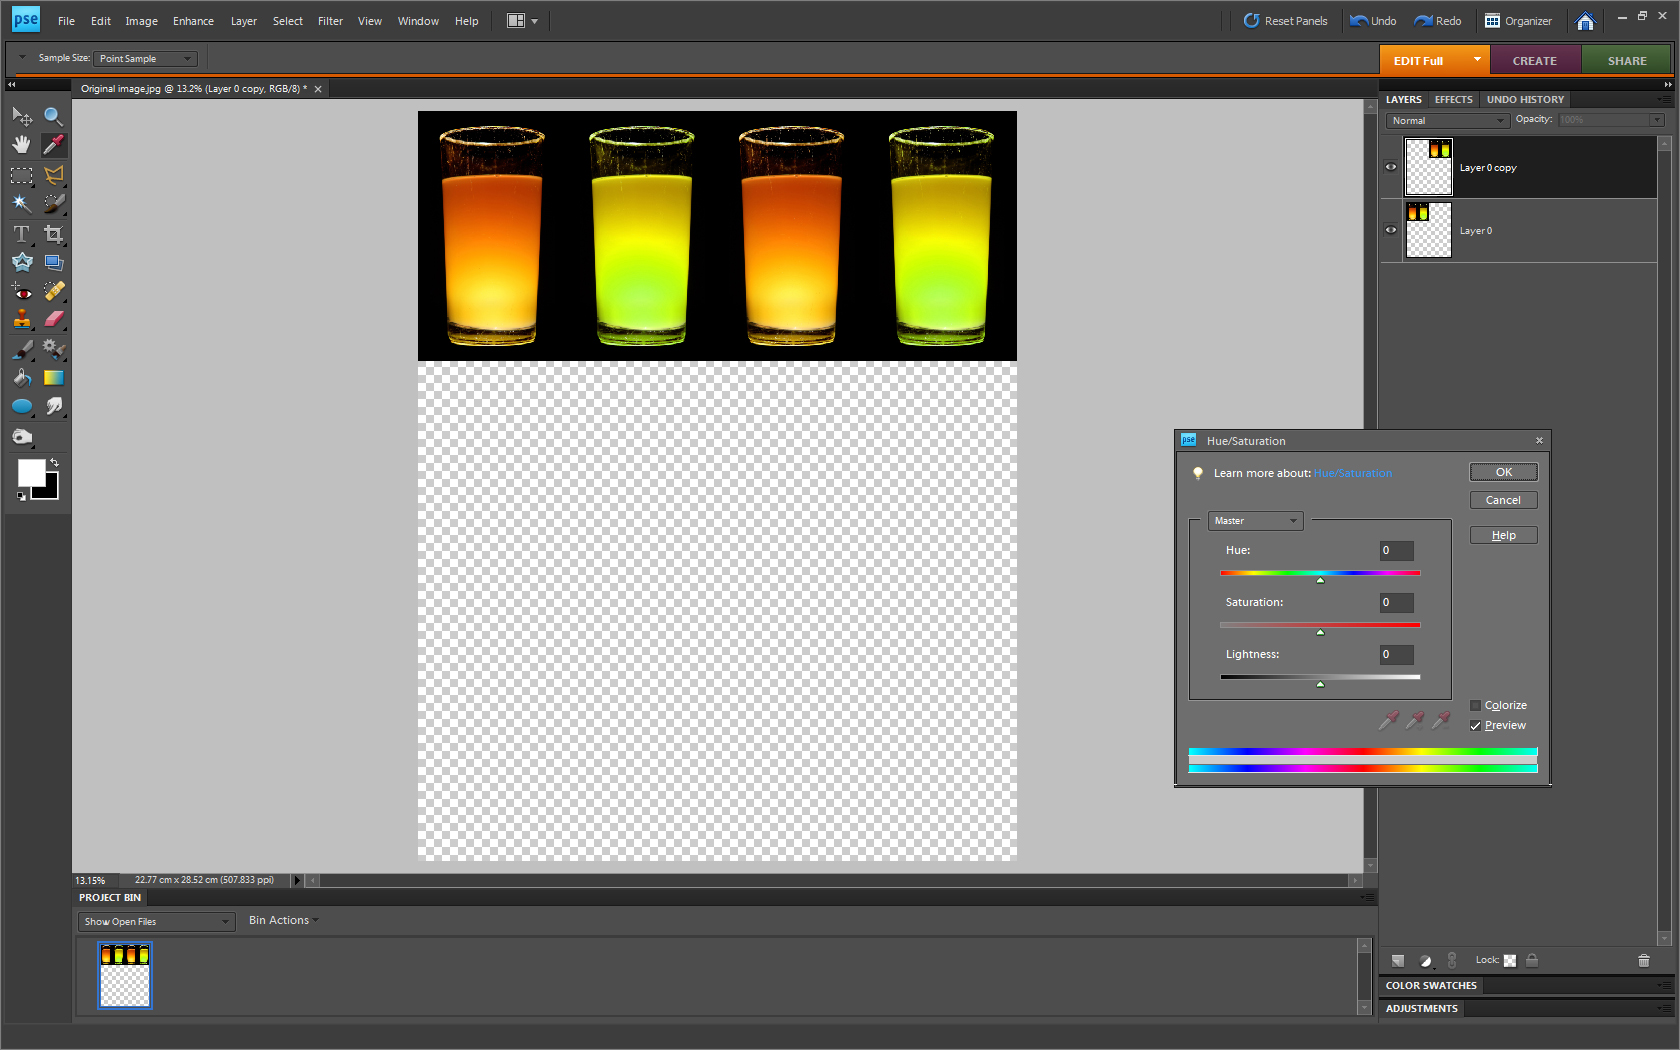Screen dimensions: 1680x1050
Task: Select the Hand tool
Action: click(22, 145)
